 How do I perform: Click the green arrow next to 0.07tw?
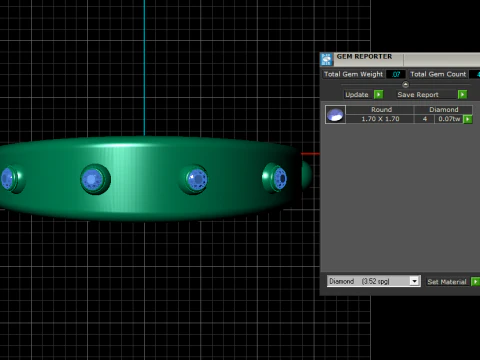point(468,119)
